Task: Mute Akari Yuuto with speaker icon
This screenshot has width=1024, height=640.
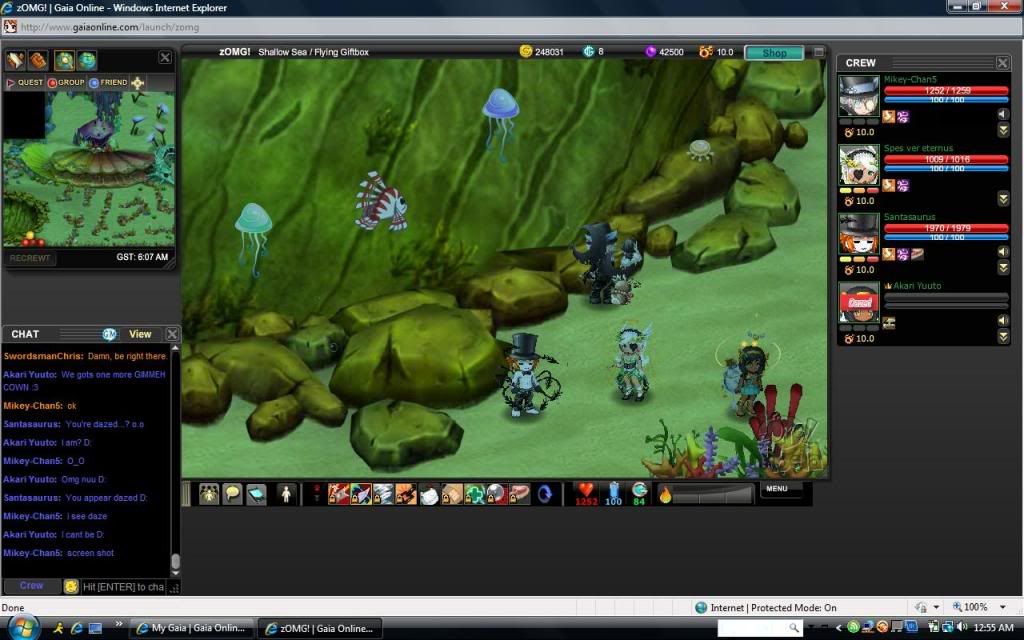Action: point(1003,320)
